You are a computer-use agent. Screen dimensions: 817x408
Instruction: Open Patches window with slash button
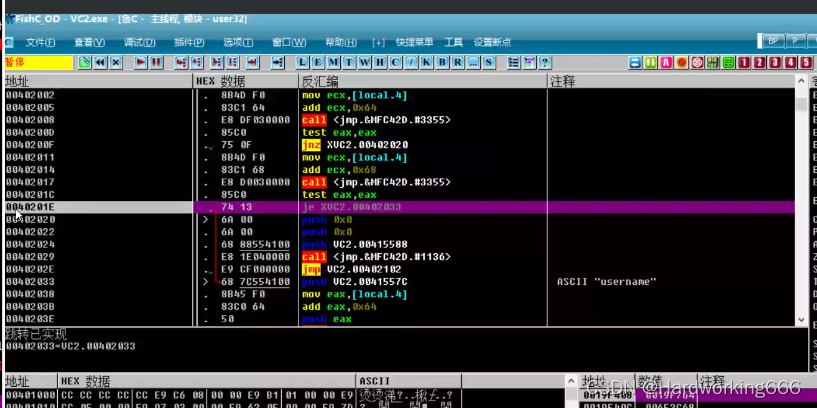[x=411, y=63]
